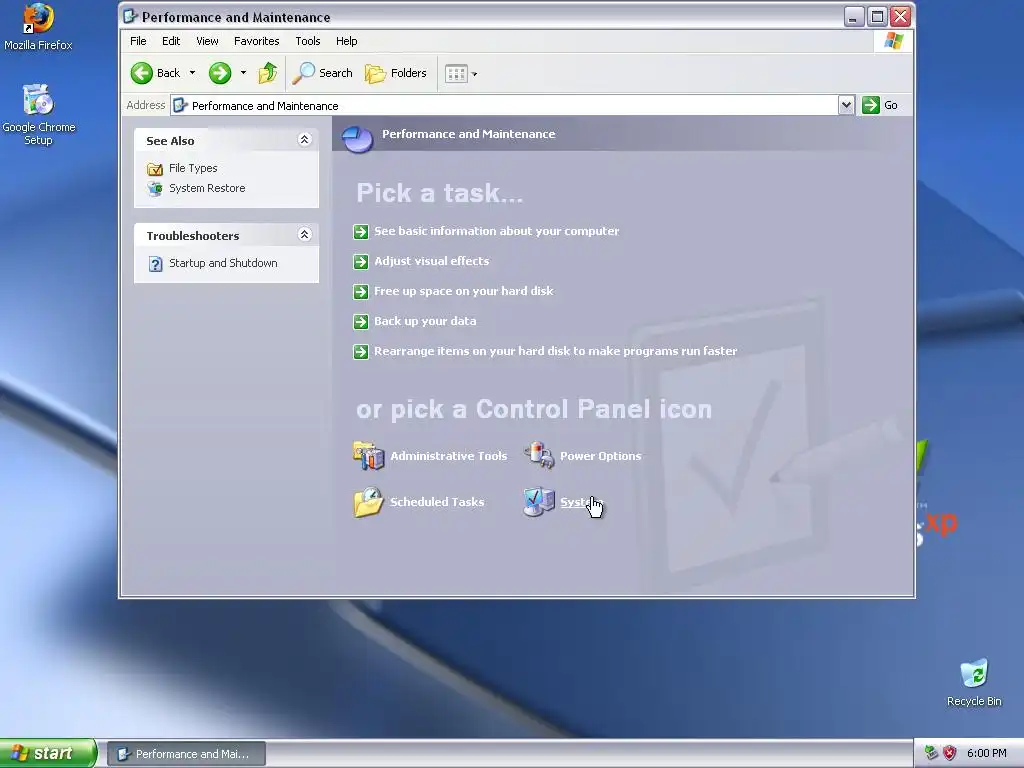The height and width of the screenshot is (768, 1024).
Task: Open the Help menu
Action: click(346, 41)
